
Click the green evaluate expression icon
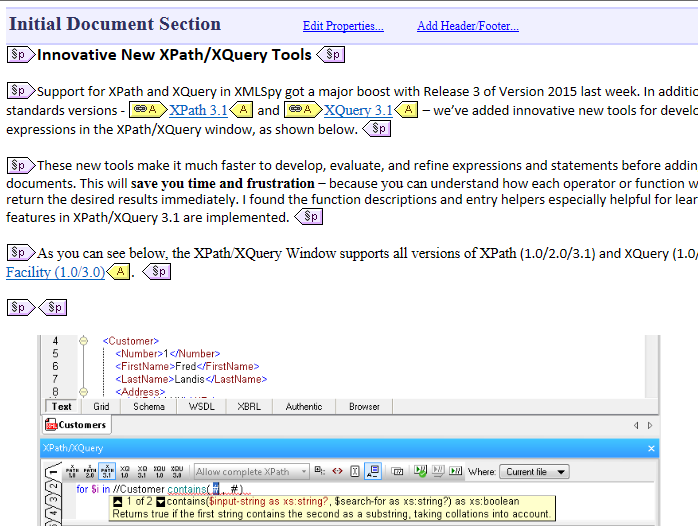coord(420,471)
